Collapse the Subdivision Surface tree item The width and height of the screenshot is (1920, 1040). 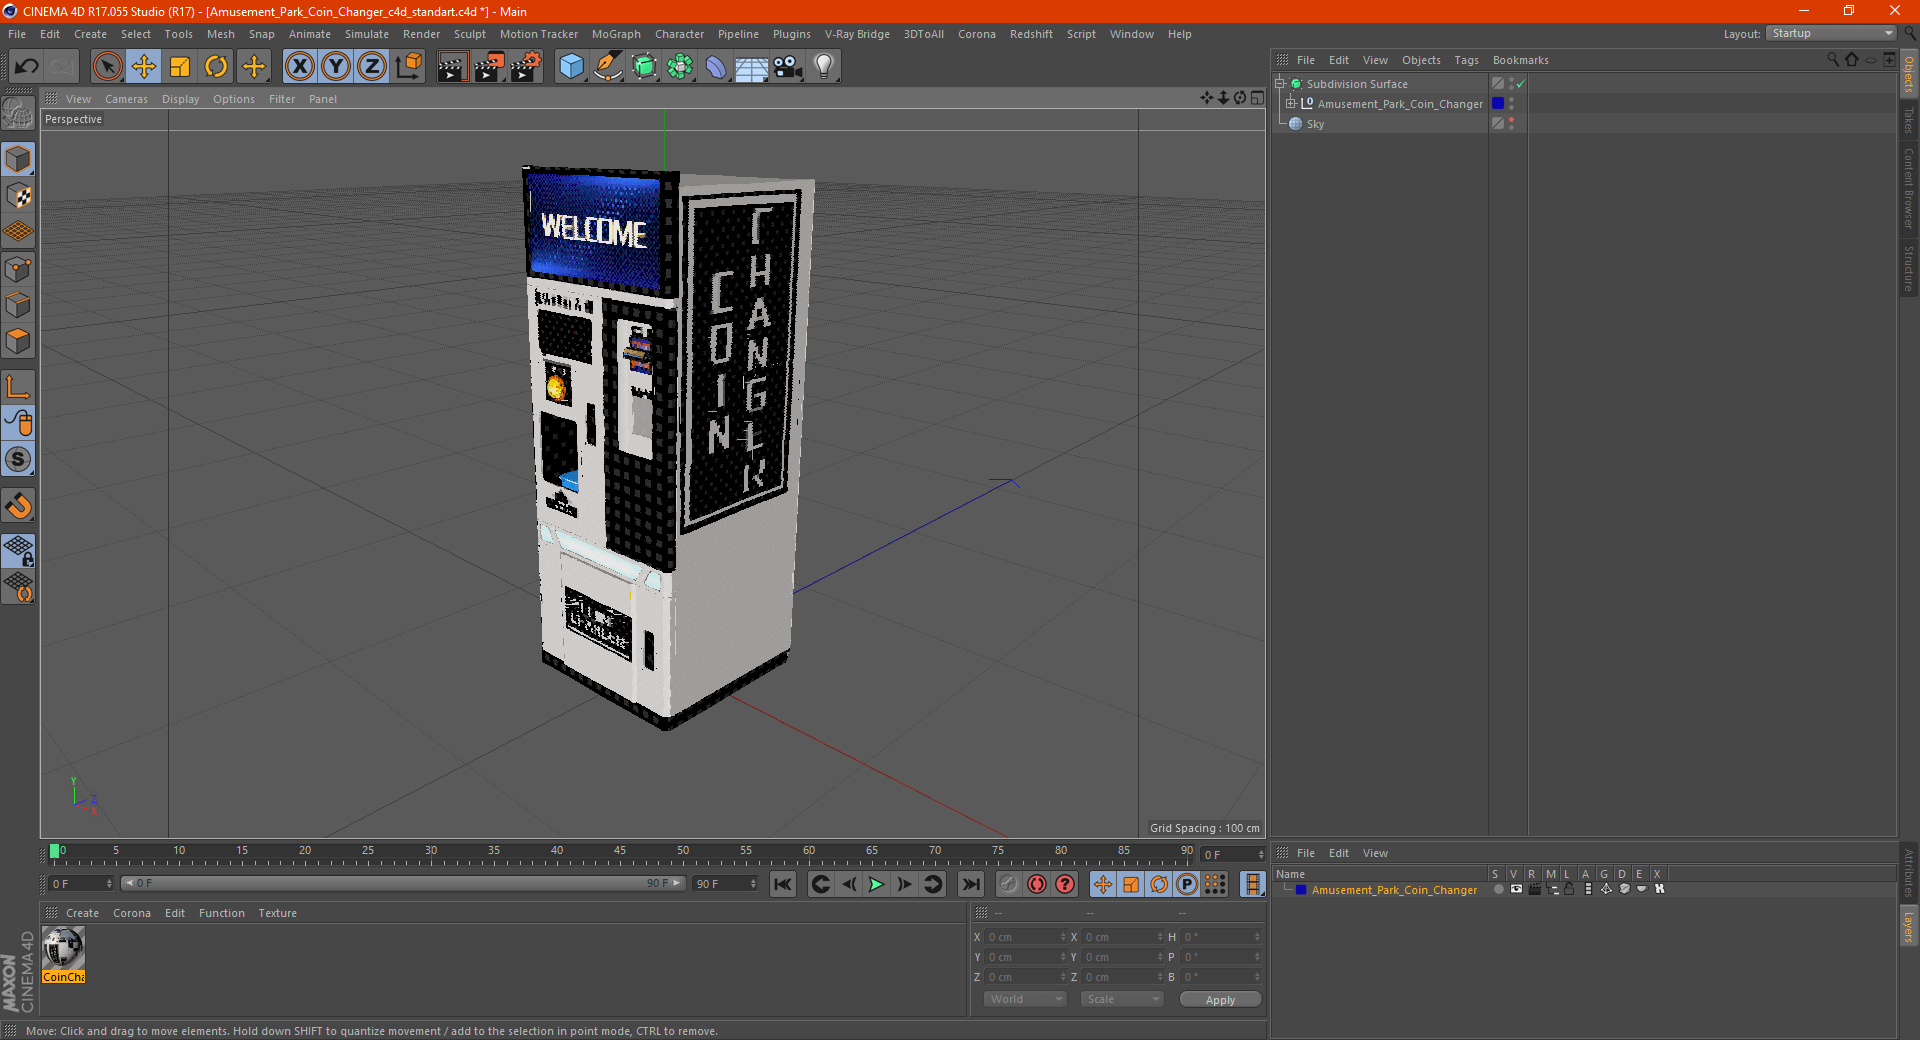pyautogui.click(x=1280, y=84)
